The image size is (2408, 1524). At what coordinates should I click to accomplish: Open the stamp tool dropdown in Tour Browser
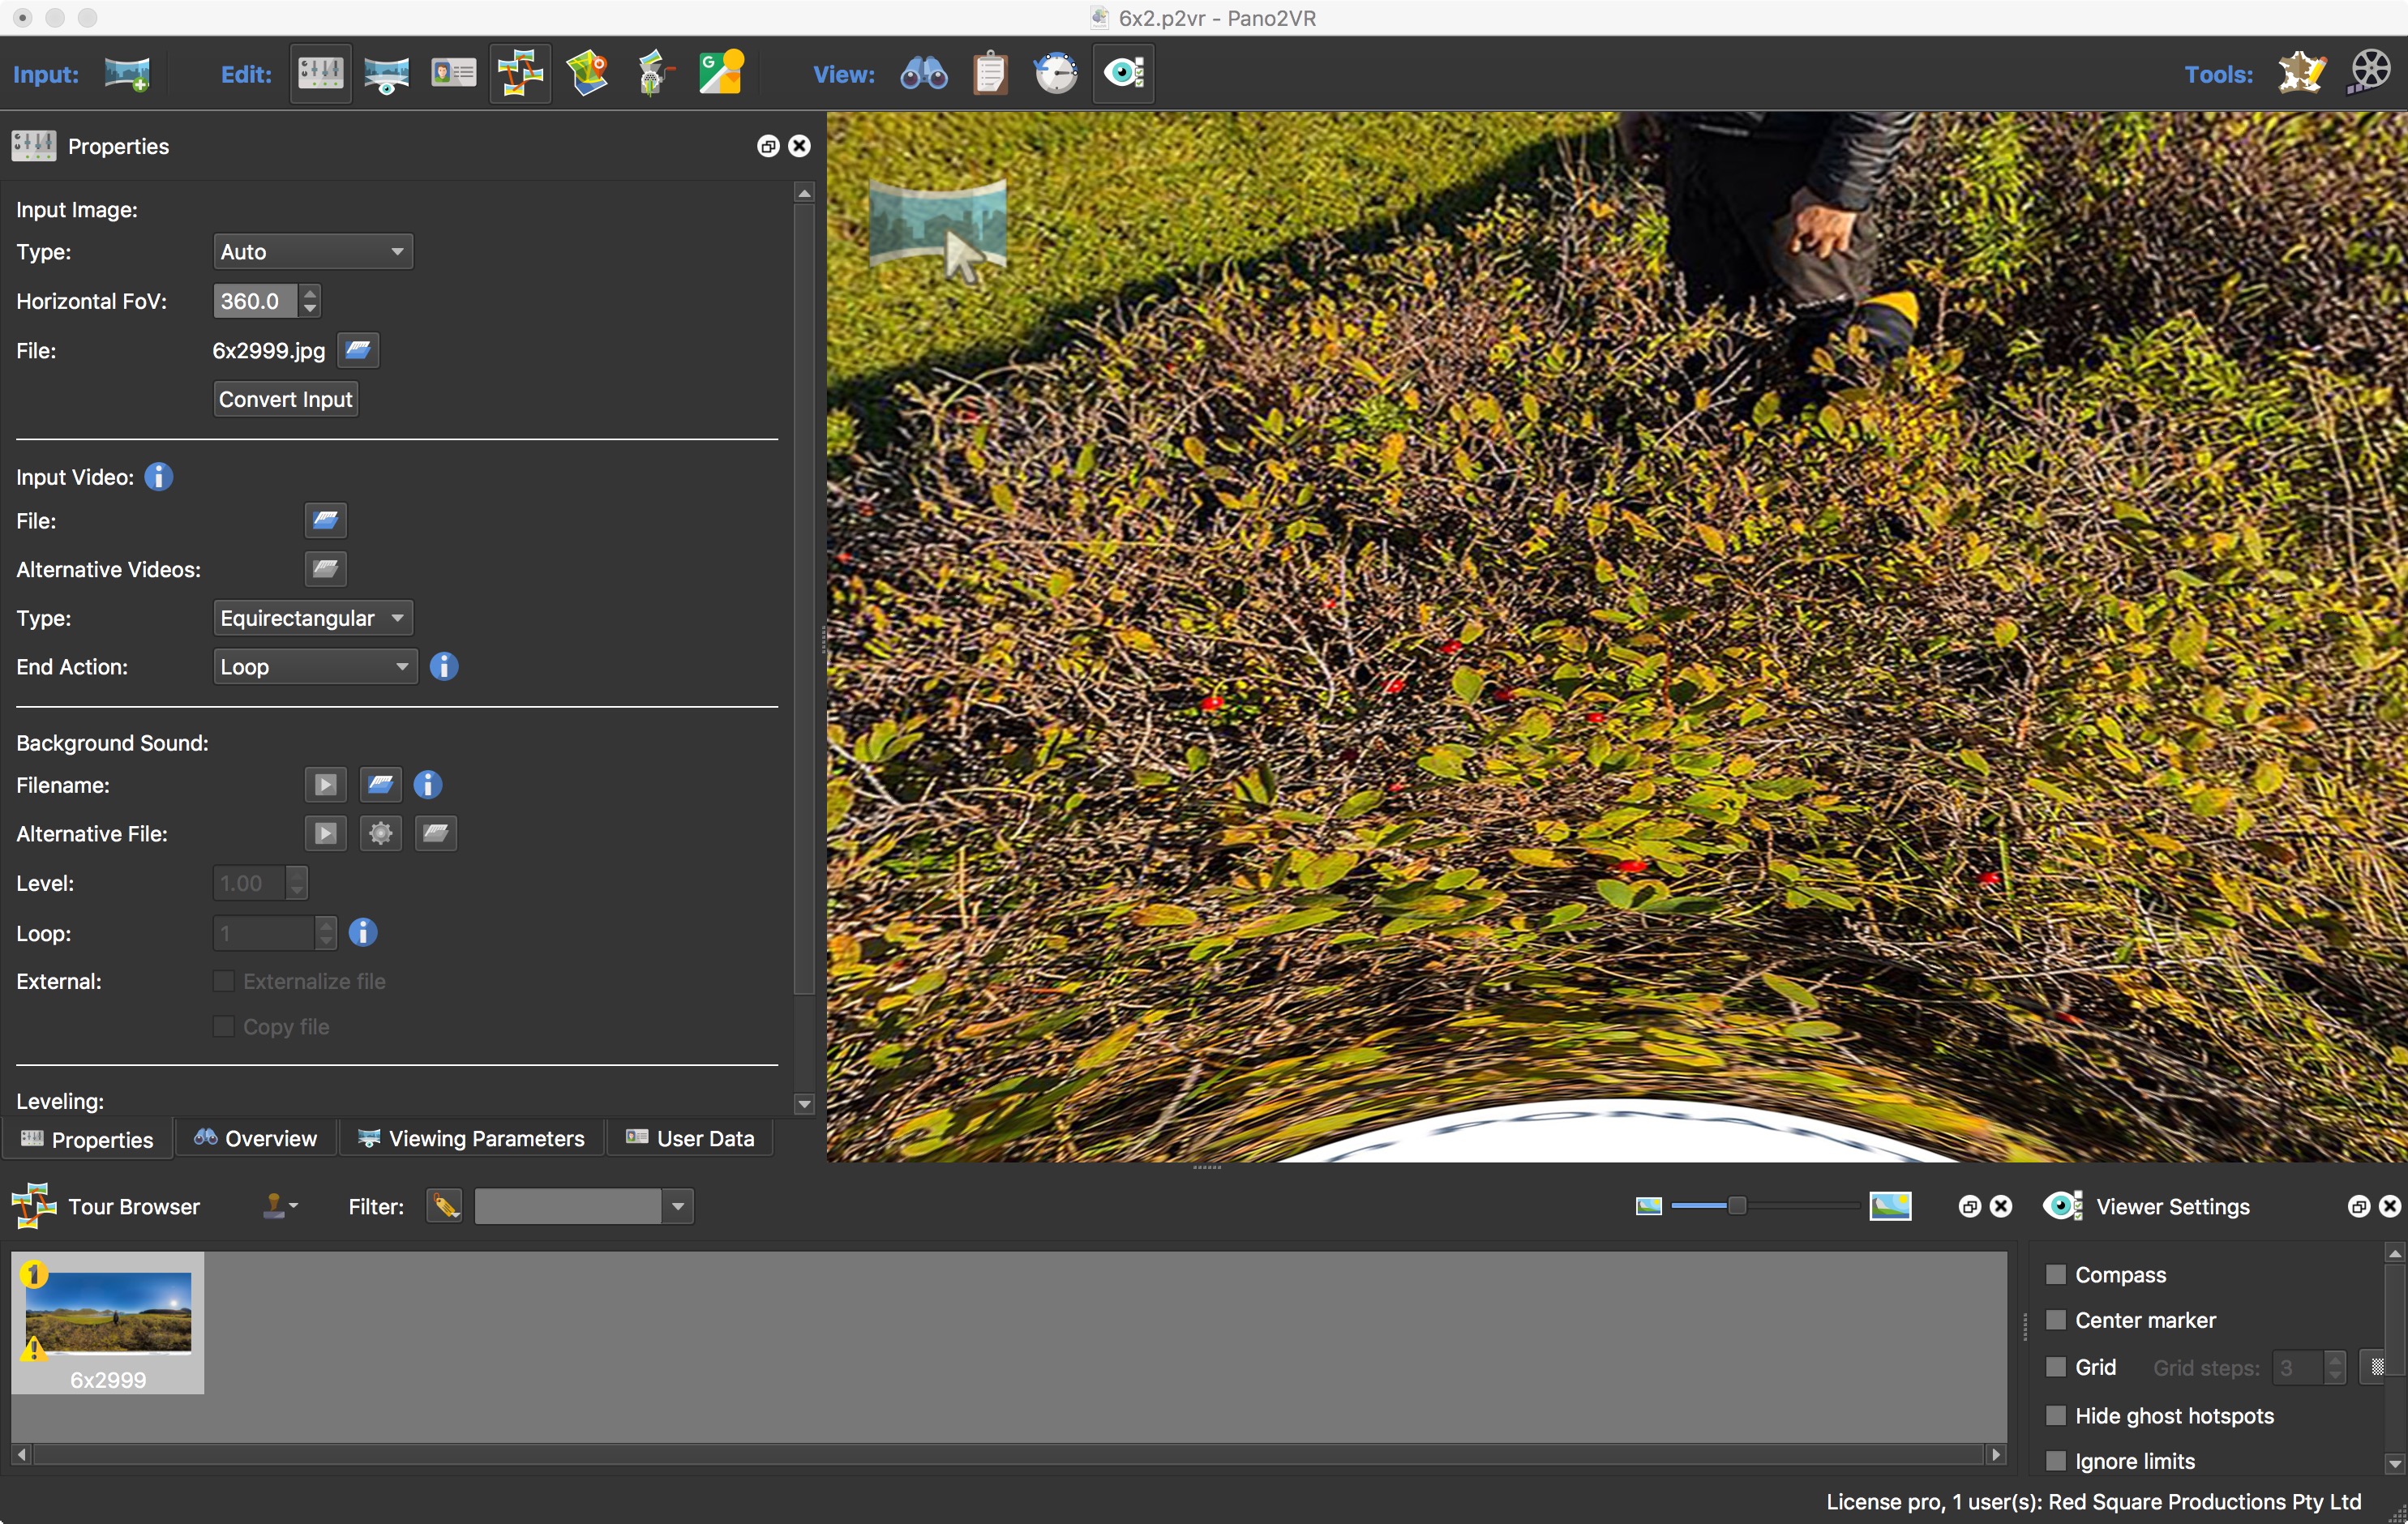pos(280,1206)
